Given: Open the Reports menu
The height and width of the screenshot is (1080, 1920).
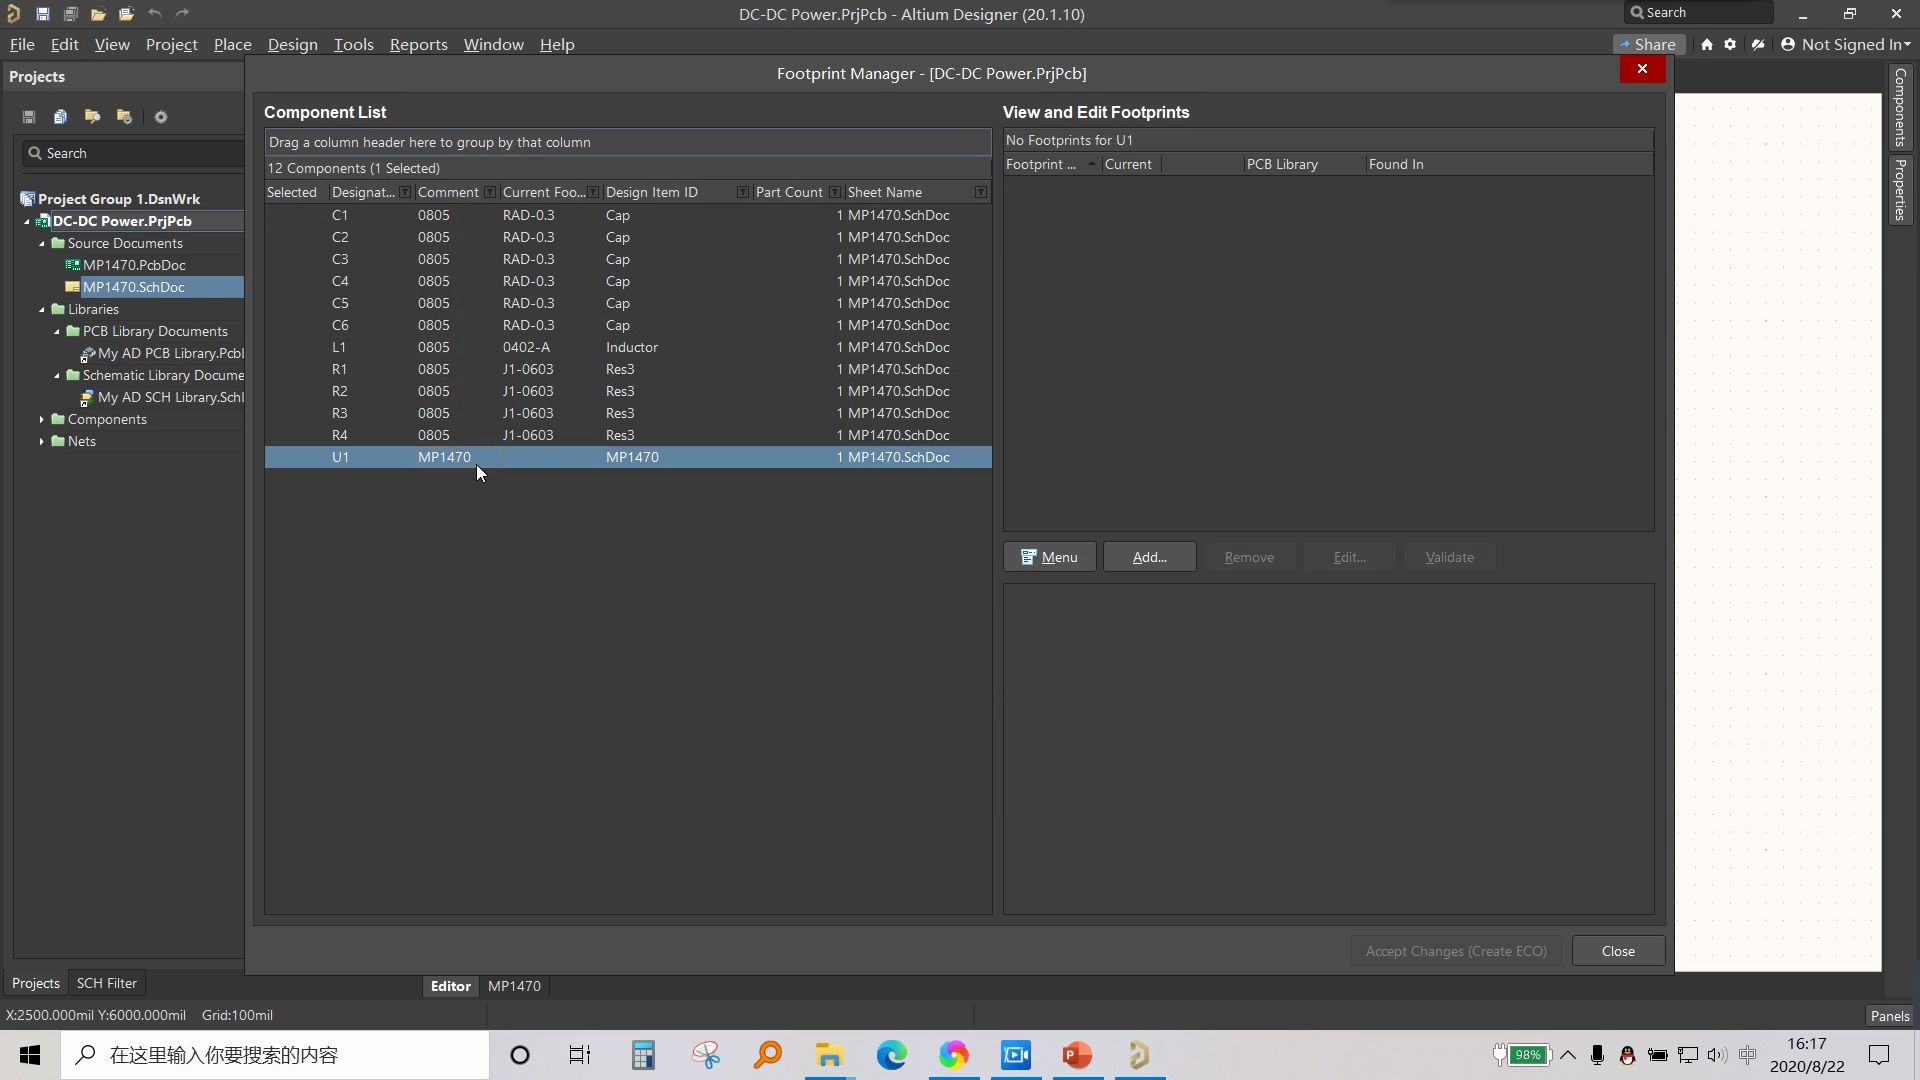Looking at the screenshot, I should pos(418,45).
